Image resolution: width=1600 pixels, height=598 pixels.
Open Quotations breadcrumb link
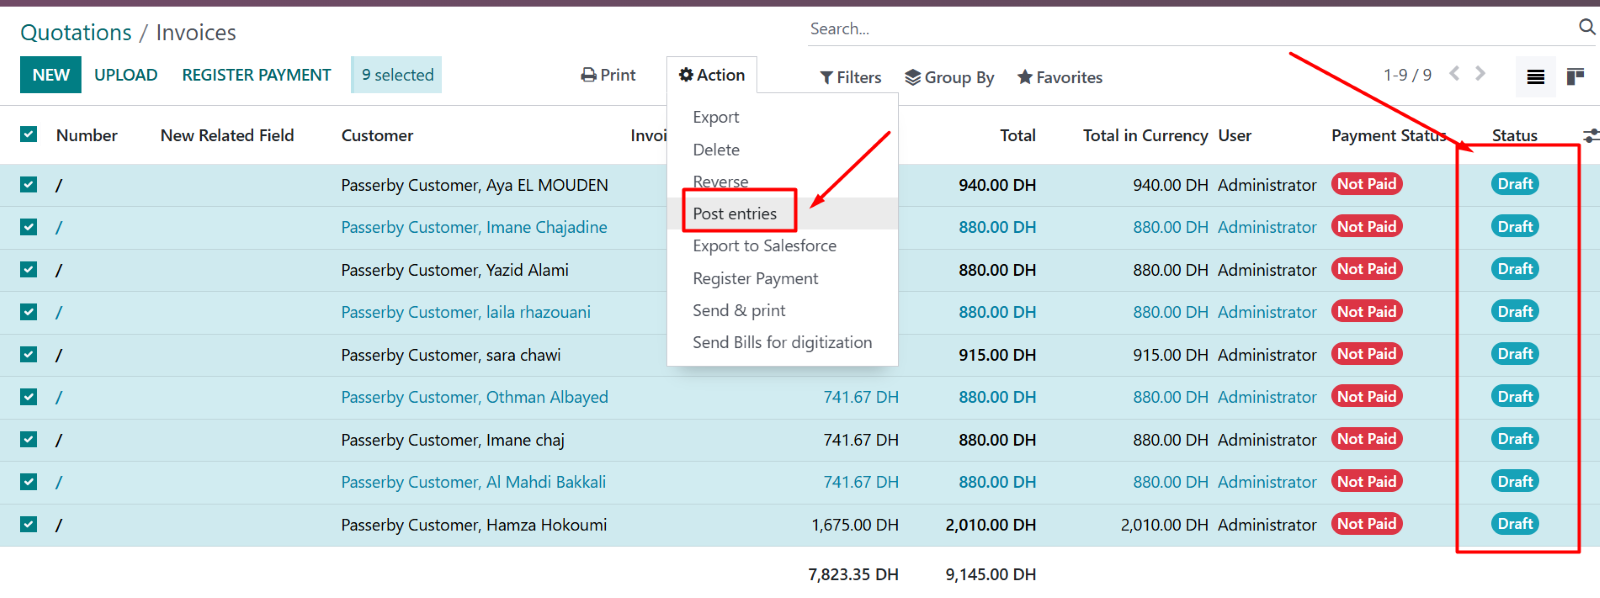tap(76, 32)
